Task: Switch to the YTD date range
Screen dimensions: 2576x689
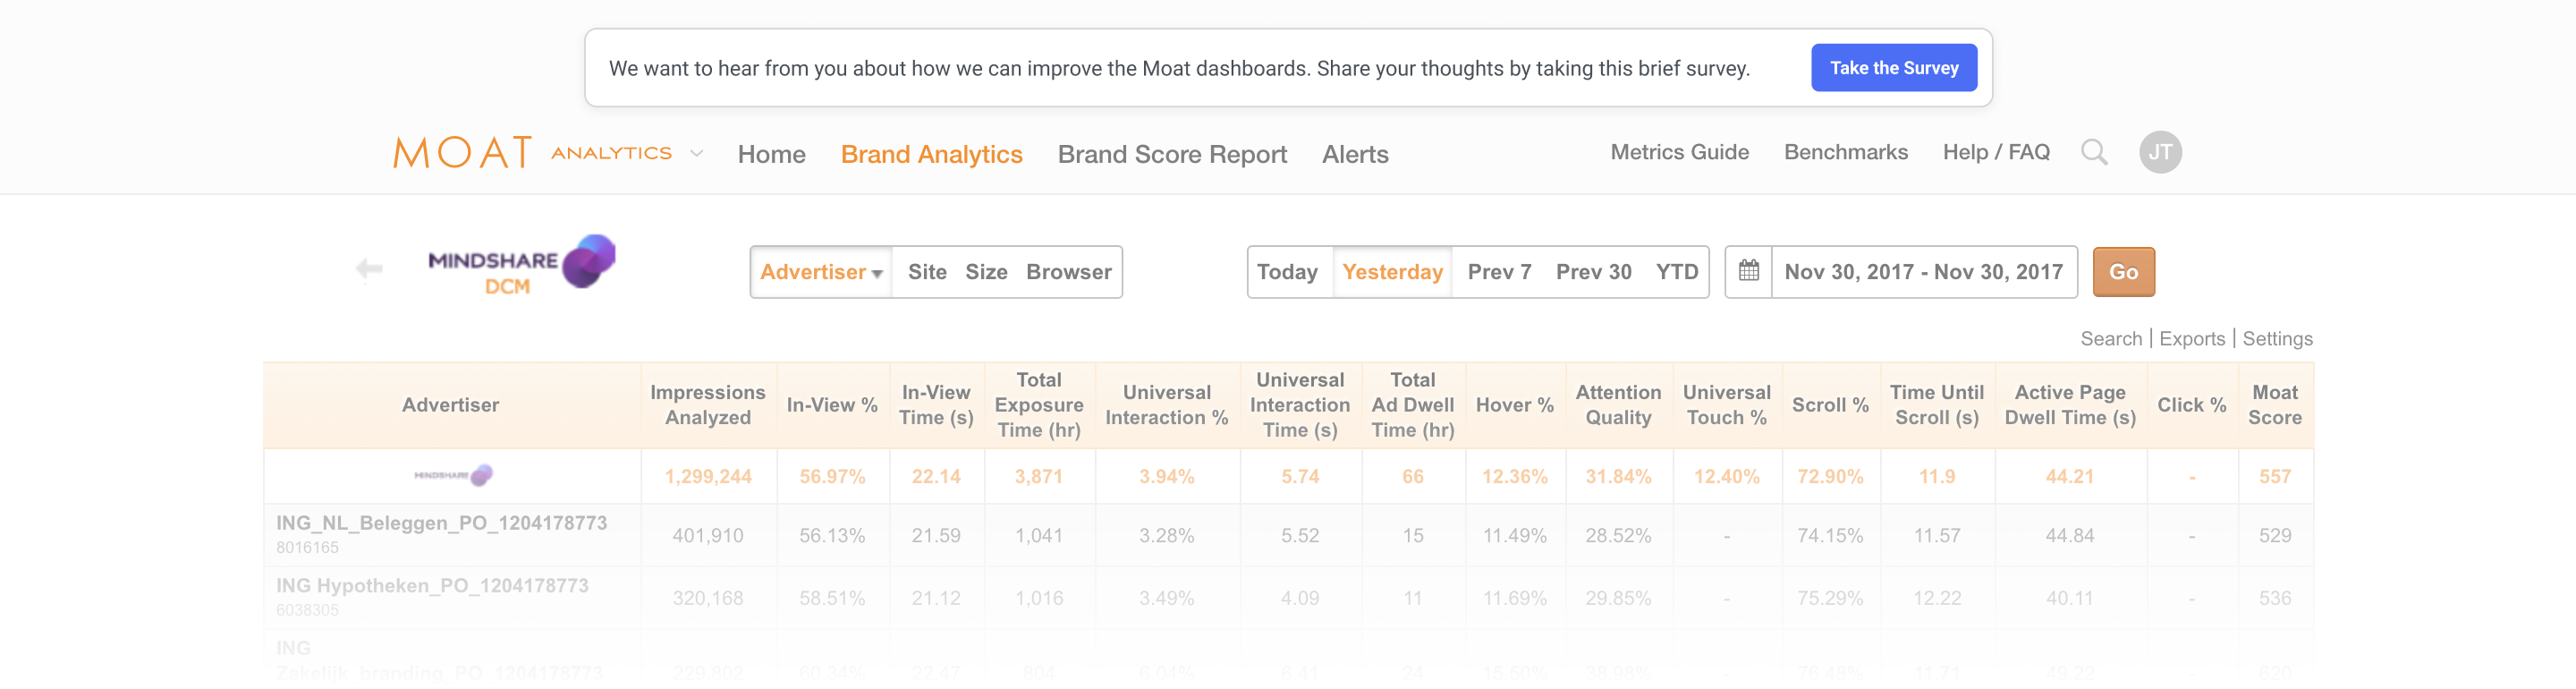Action: coord(1676,272)
